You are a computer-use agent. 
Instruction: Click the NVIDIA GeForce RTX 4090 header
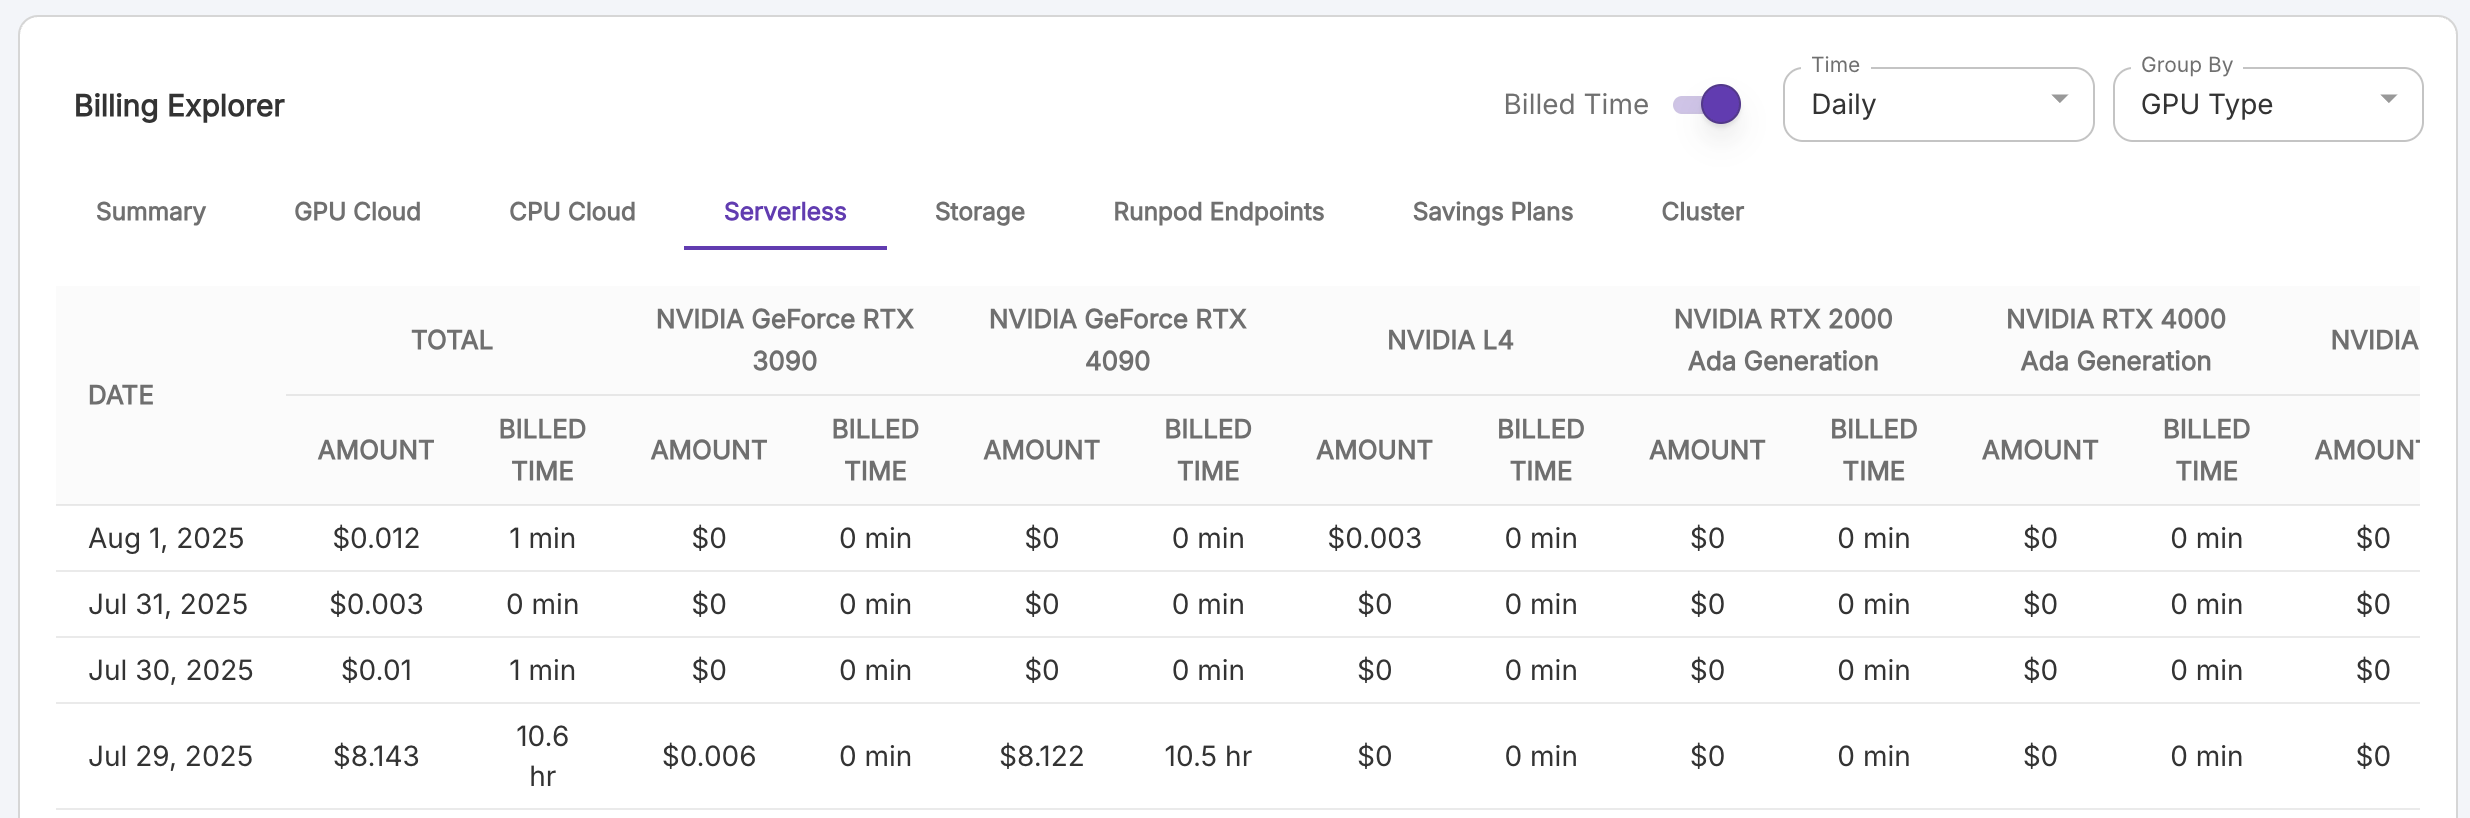1117,340
